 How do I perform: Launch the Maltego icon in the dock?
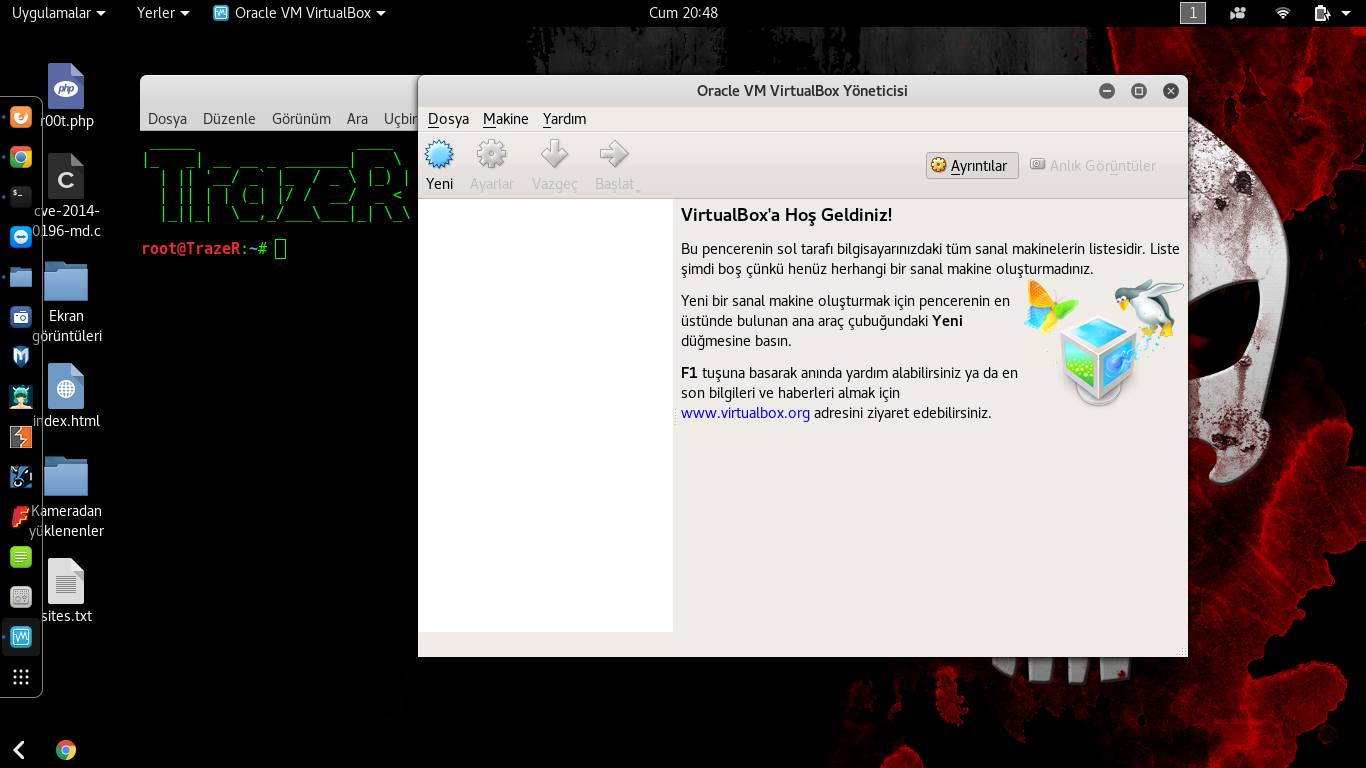(21, 357)
